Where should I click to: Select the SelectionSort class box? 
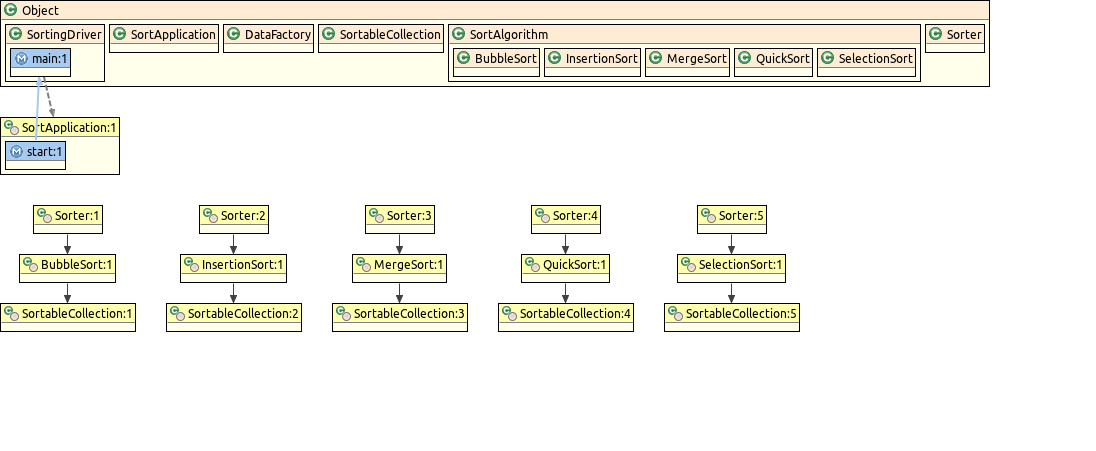pyautogui.click(x=866, y=59)
